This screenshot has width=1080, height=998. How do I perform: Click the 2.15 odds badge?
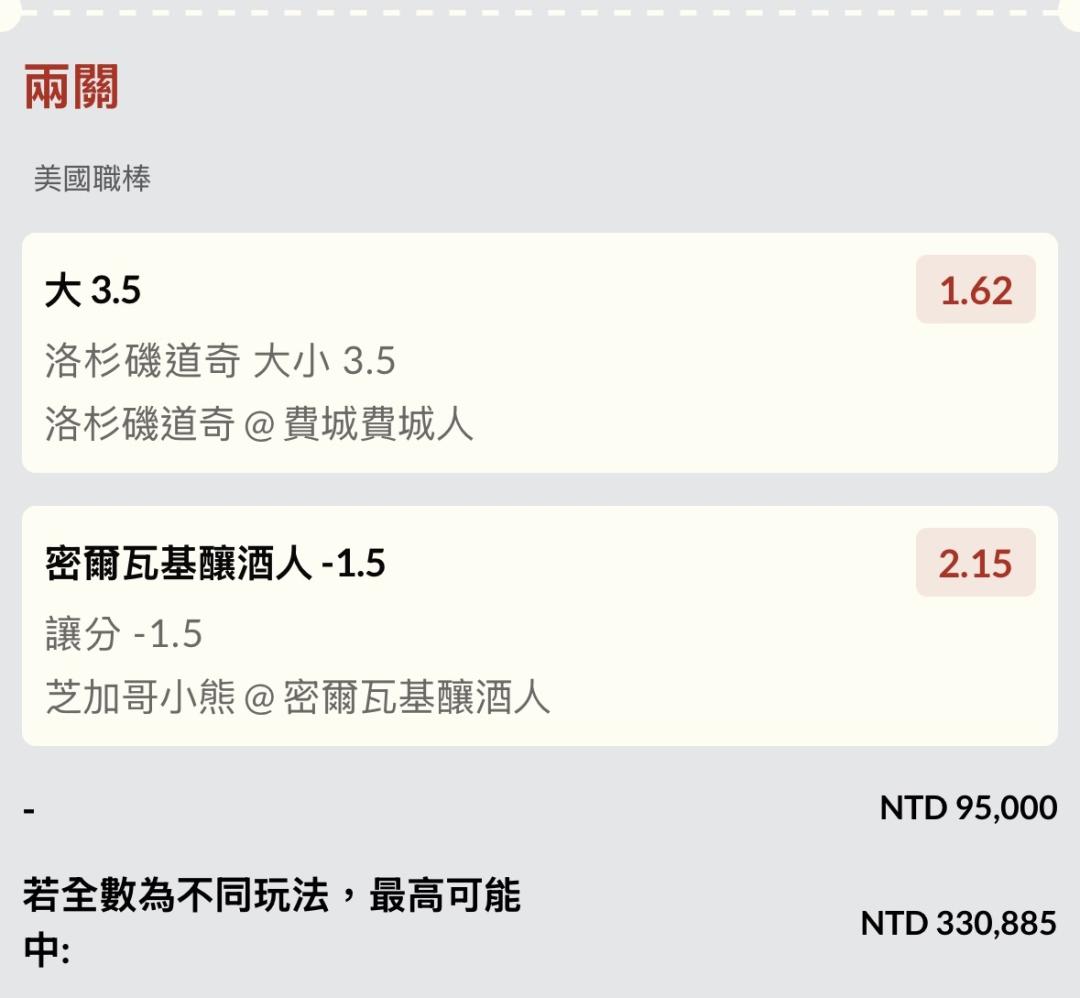(x=975, y=563)
